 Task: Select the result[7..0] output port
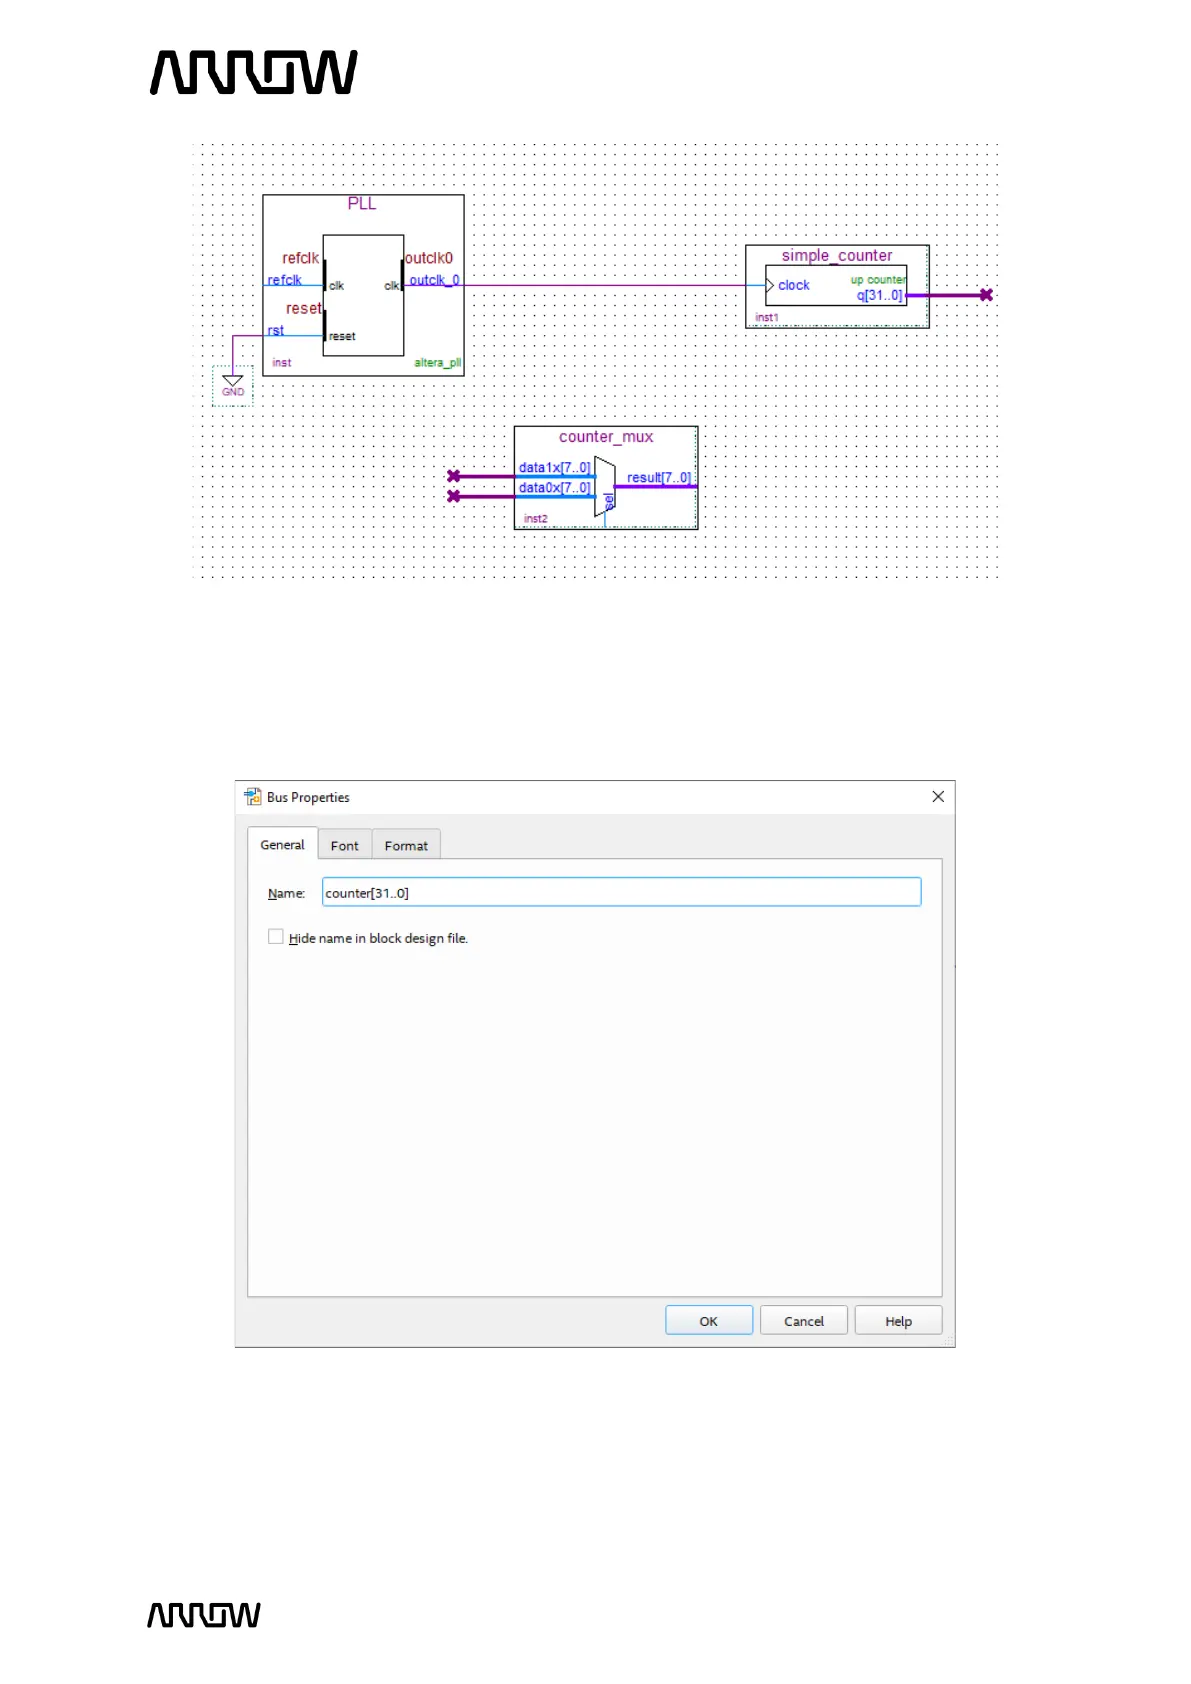coord(659,477)
